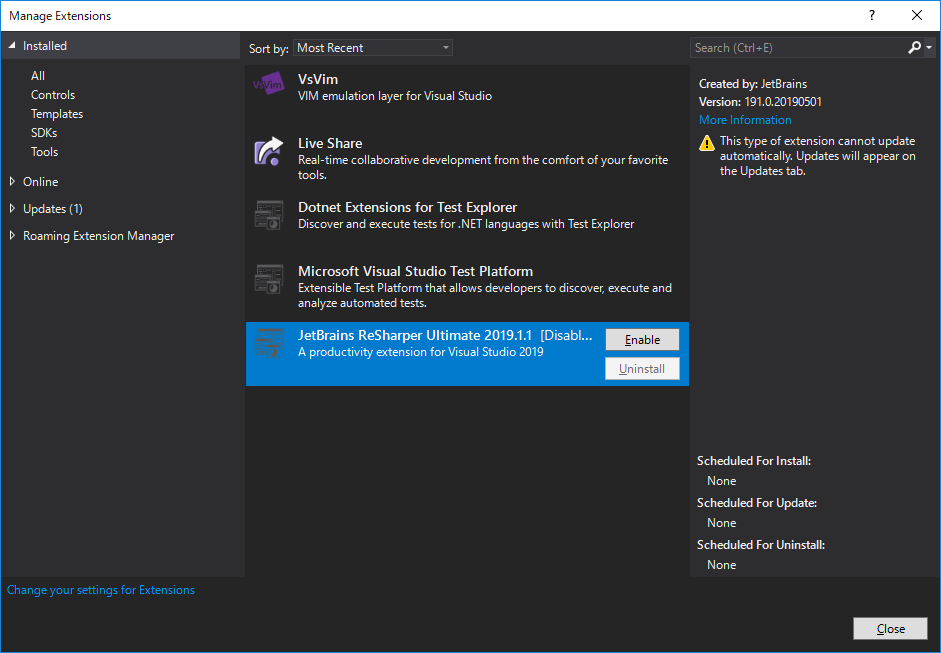Select Templates in the Installed list
The image size is (941, 653).
(x=56, y=113)
